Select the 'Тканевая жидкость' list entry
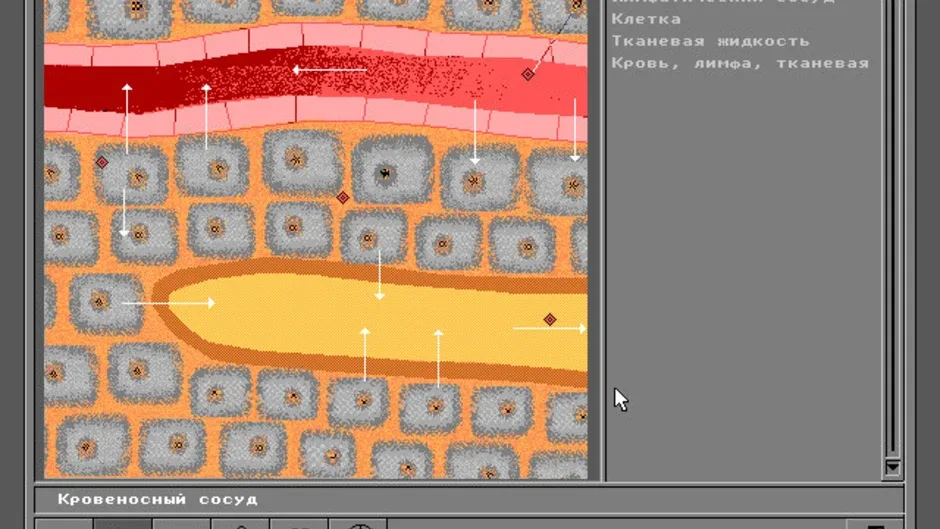940x529 pixels. (710, 41)
